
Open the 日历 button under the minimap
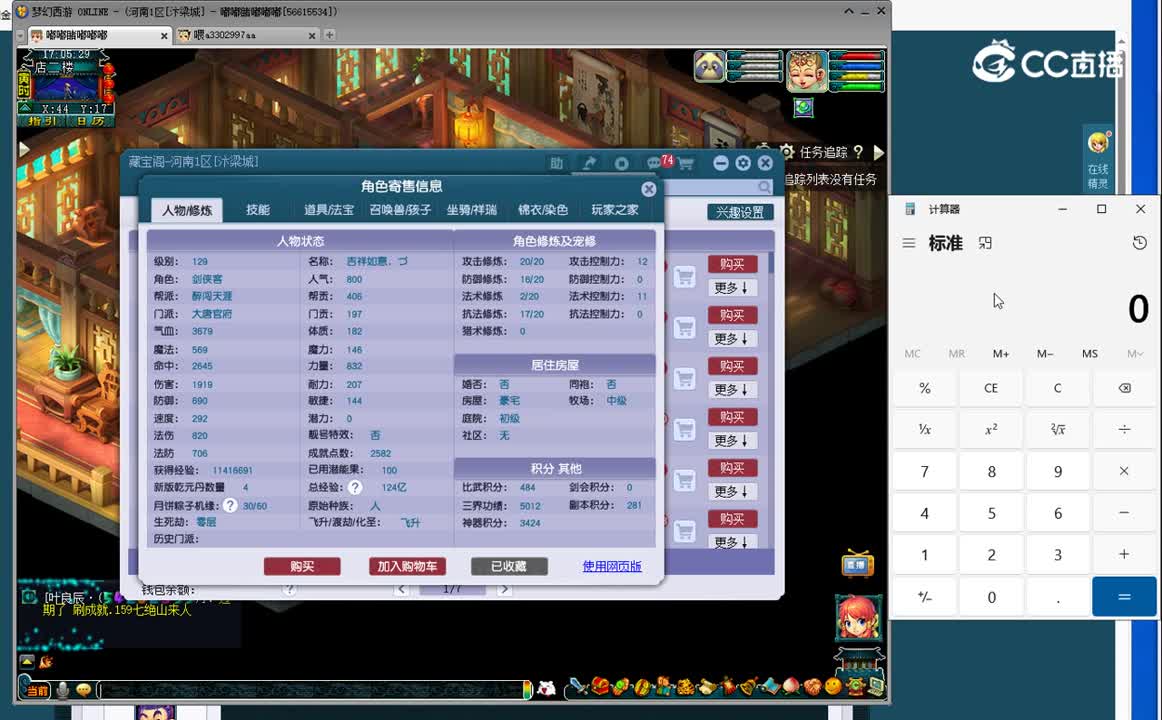point(90,121)
